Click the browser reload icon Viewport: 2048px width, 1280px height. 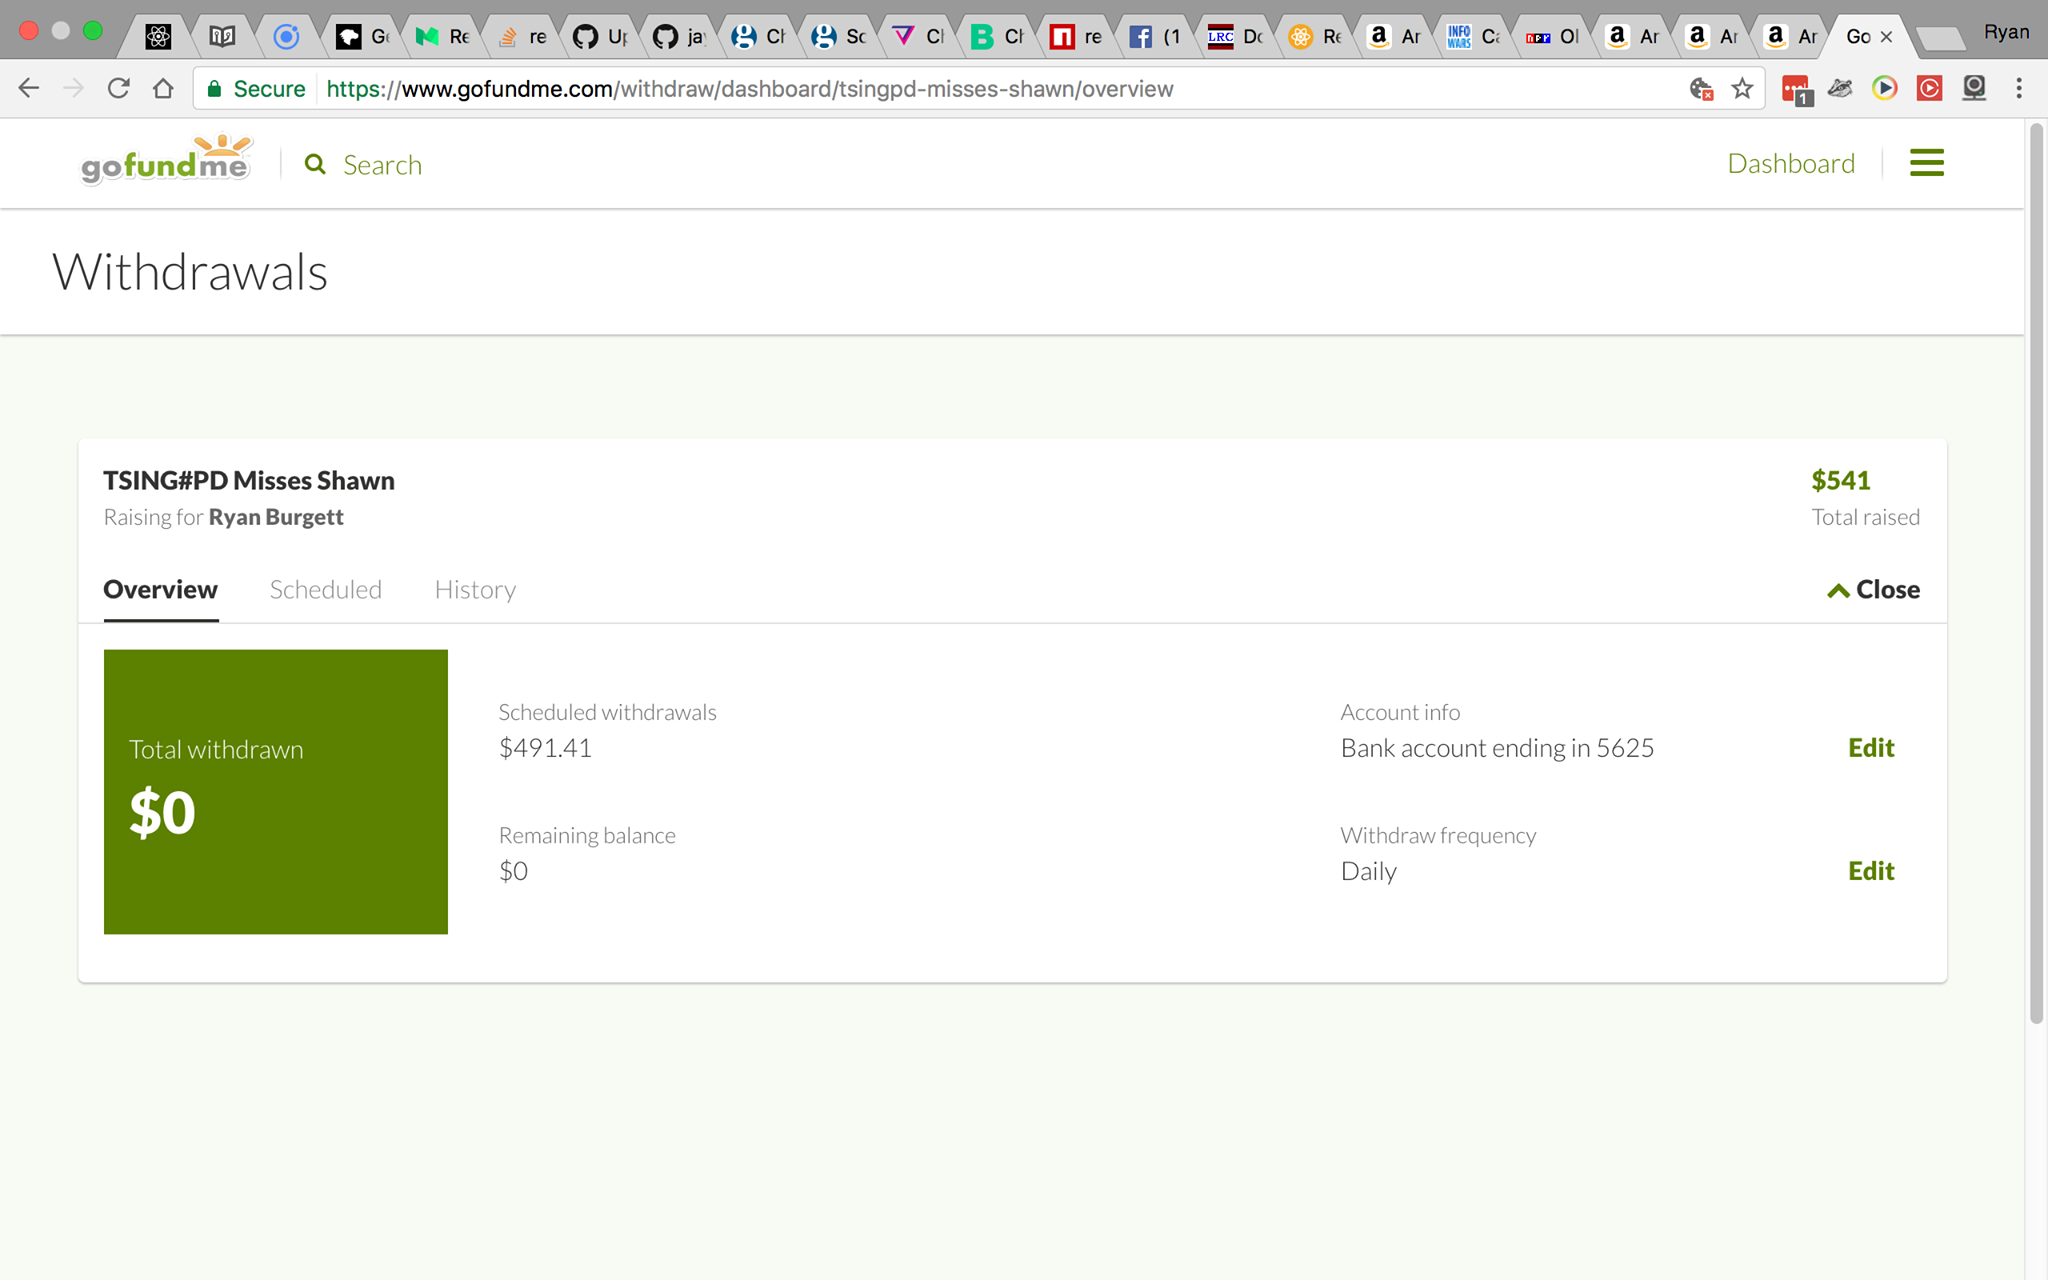tap(118, 89)
